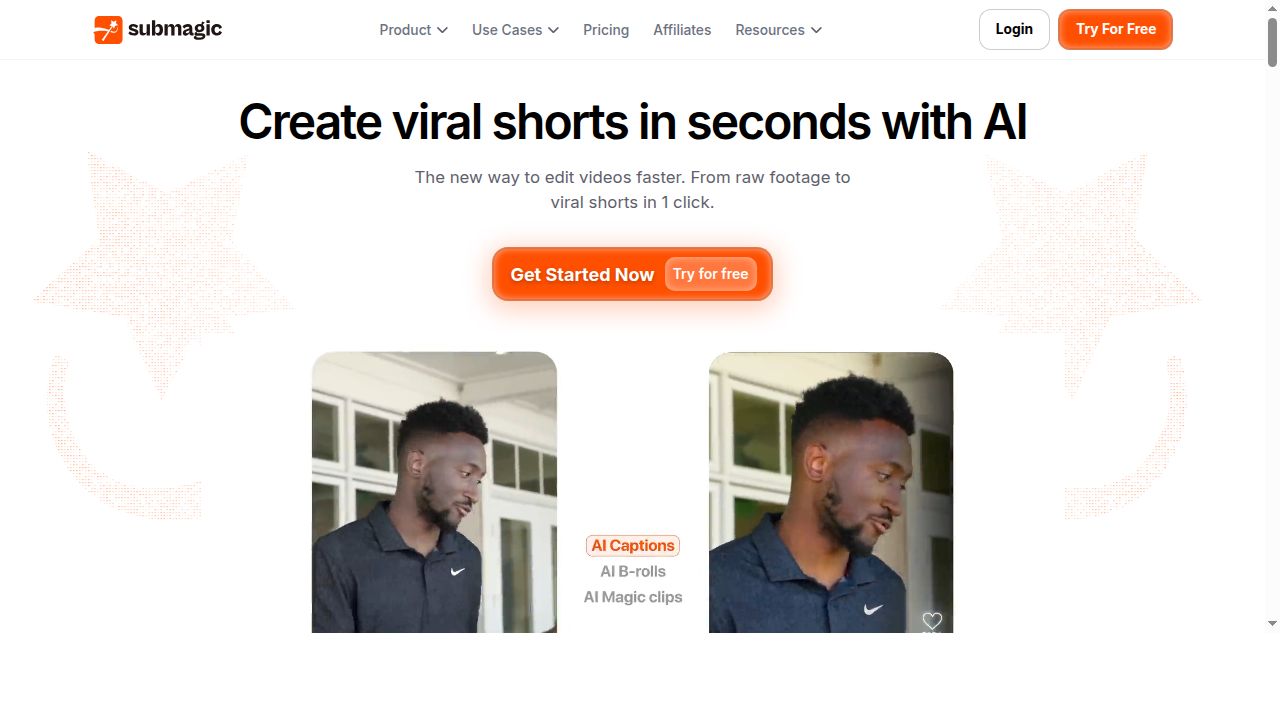Tap the heart icon on right video
This screenshot has width=1280, height=720.
pyautogui.click(x=932, y=621)
